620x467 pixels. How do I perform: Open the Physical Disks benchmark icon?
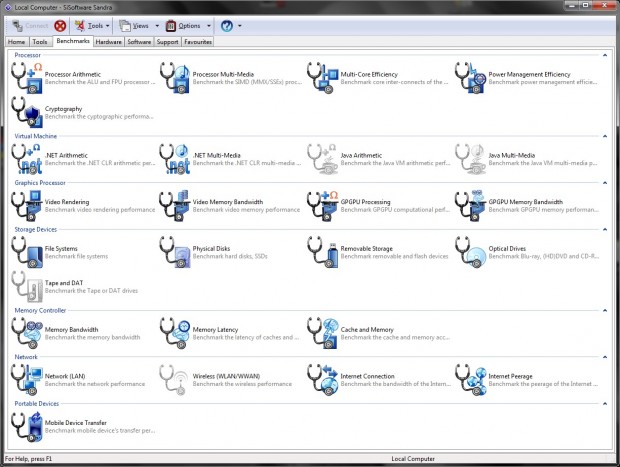pos(175,252)
